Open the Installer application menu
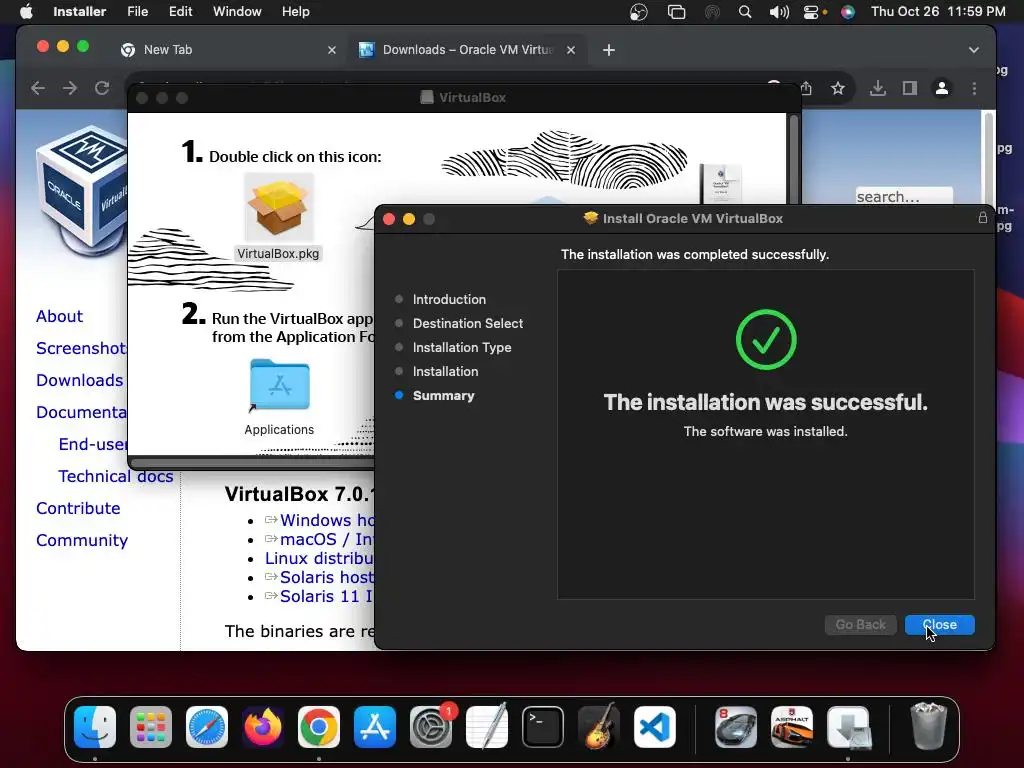Image resolution: width=1024 pixels, height=768 pixels. [x=79, y=12]
